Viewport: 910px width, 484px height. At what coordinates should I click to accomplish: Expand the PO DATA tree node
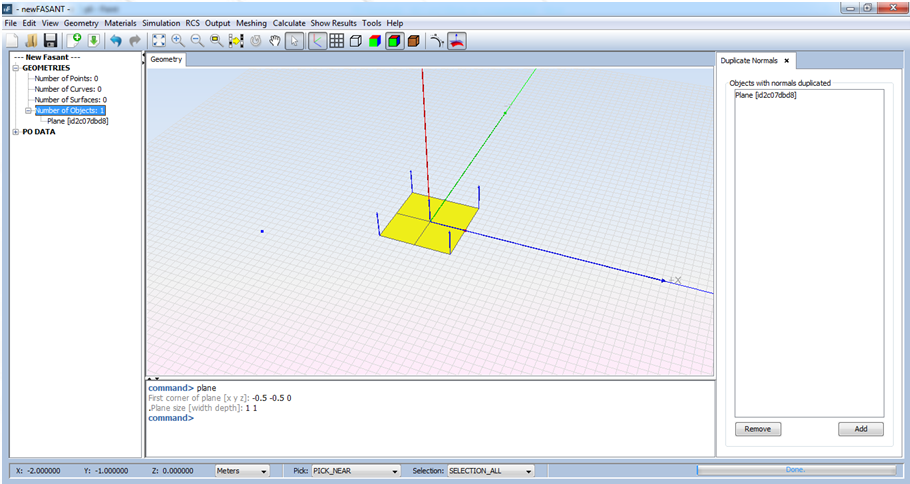tap(15, 131)
